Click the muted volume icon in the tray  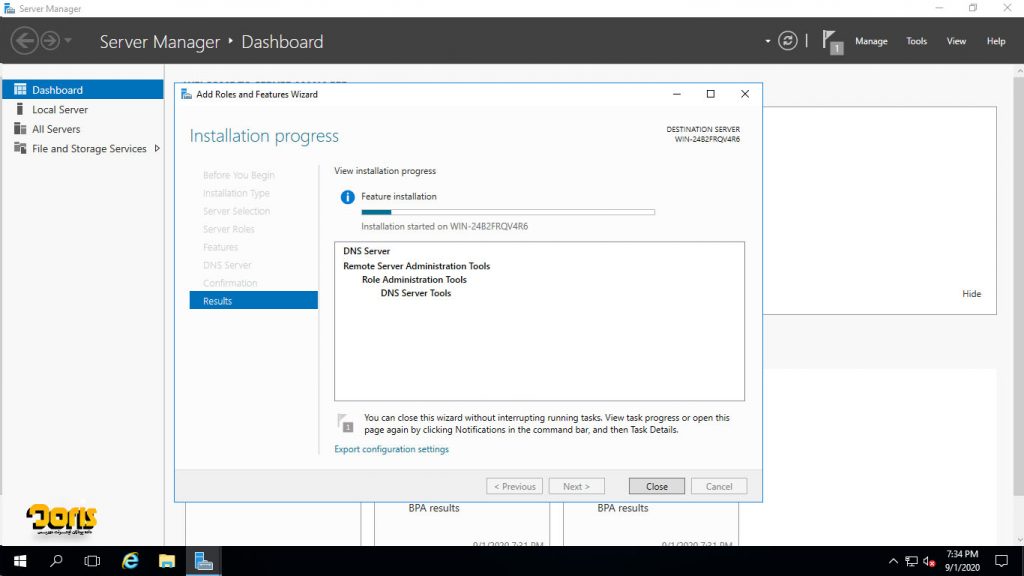(929, 561)
